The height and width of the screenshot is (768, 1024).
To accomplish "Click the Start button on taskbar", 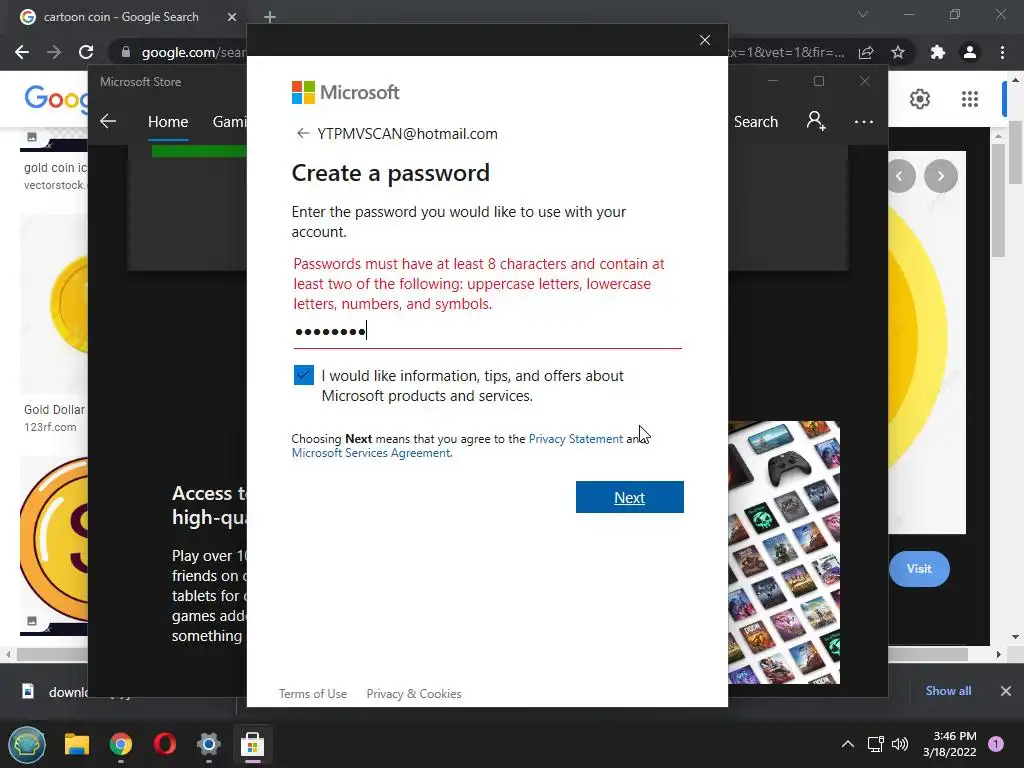I will (x=27, y=744).
